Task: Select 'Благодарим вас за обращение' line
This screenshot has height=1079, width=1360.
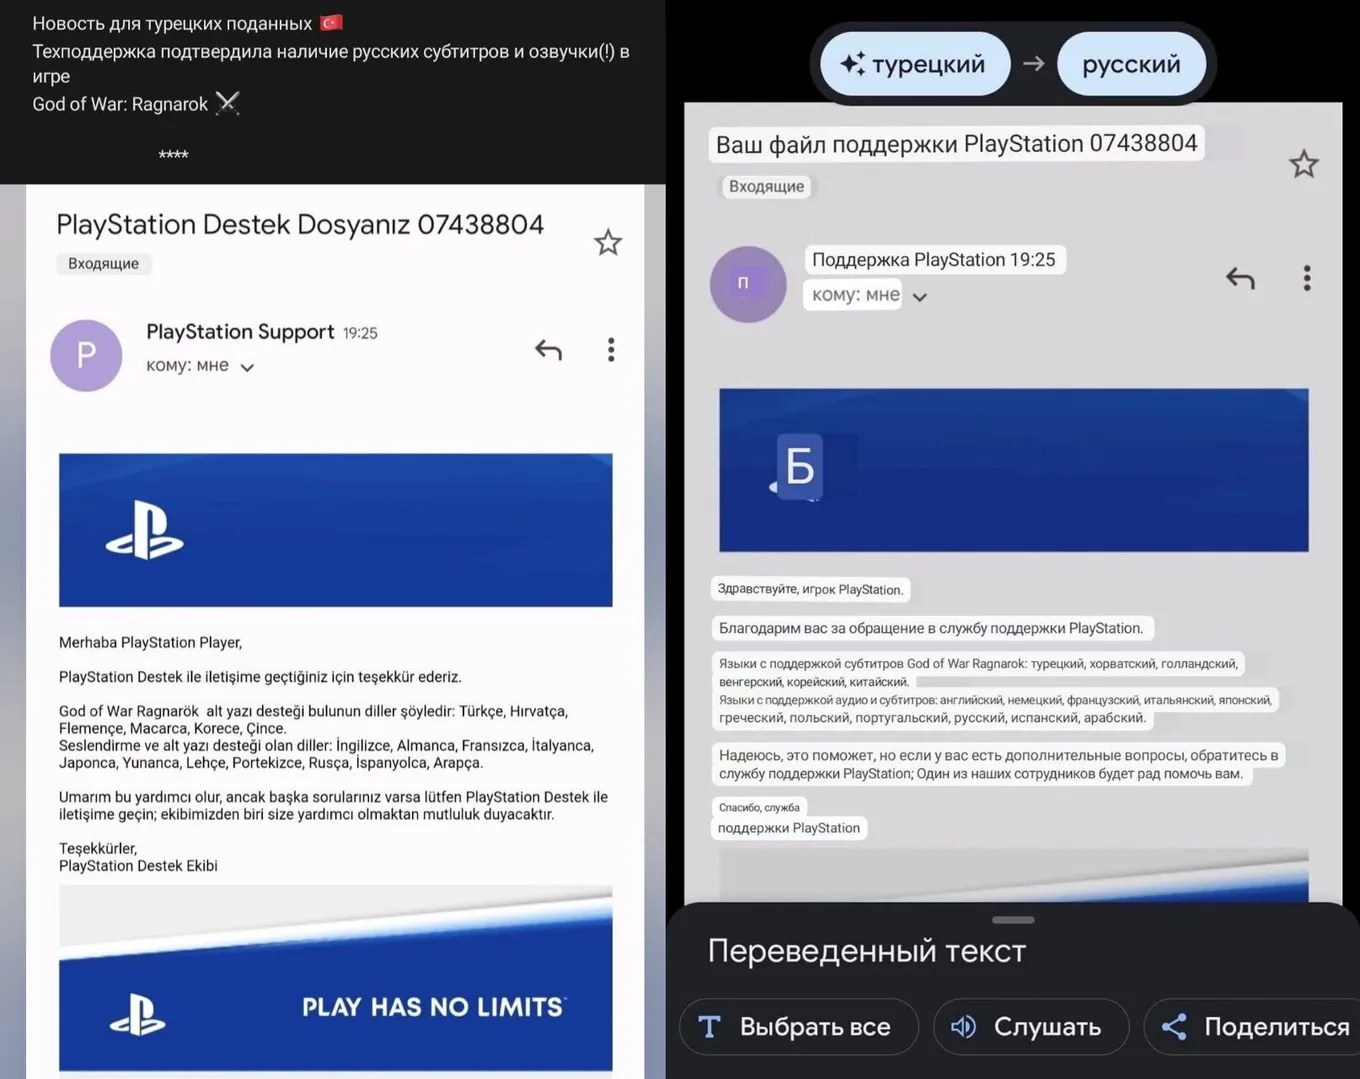Action: click(931, 628)
